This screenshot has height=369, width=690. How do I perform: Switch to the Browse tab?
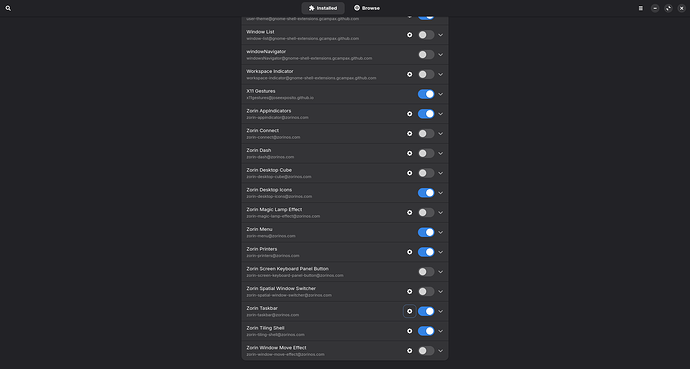pos(367,8)
